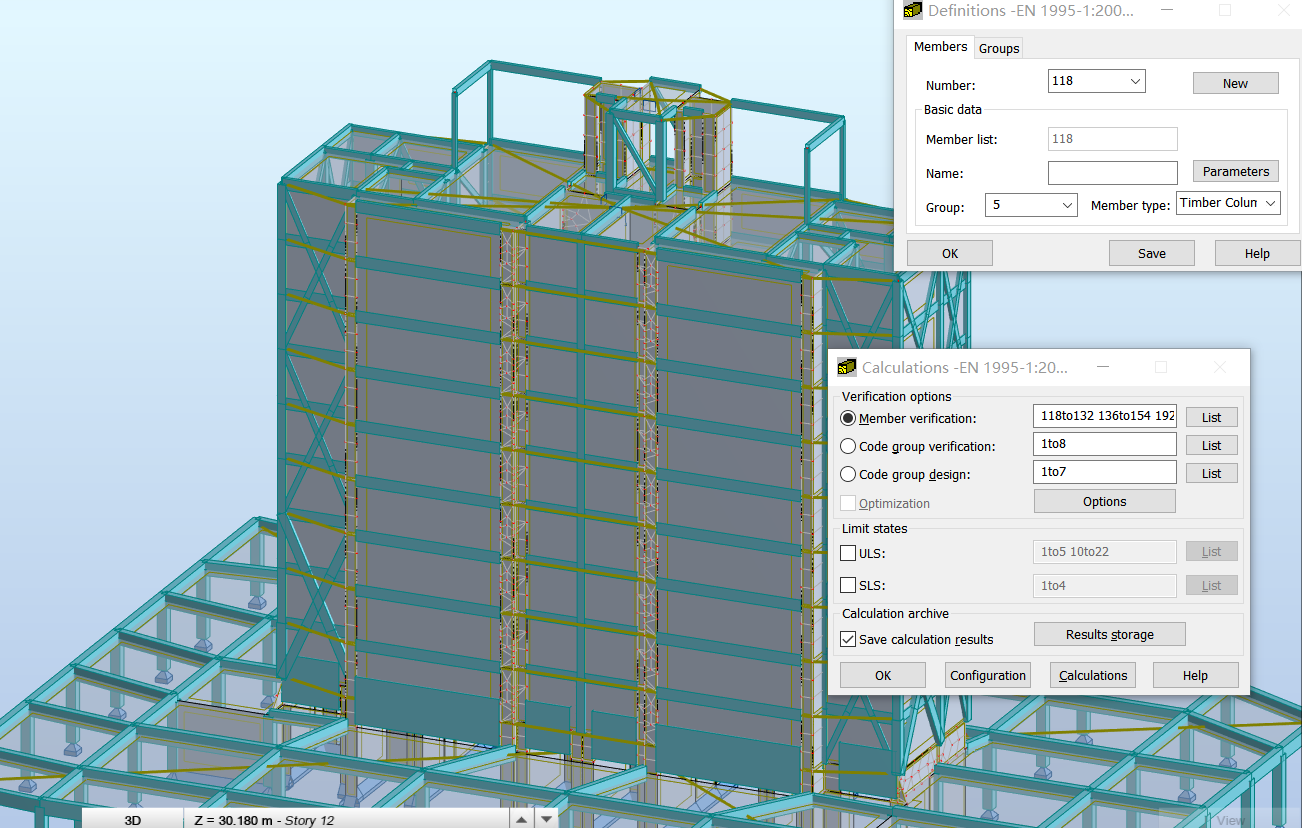Open the member Number dropdown
Image resolution: width=1302 pixels, height=828 pixels.
[1135, 80]
